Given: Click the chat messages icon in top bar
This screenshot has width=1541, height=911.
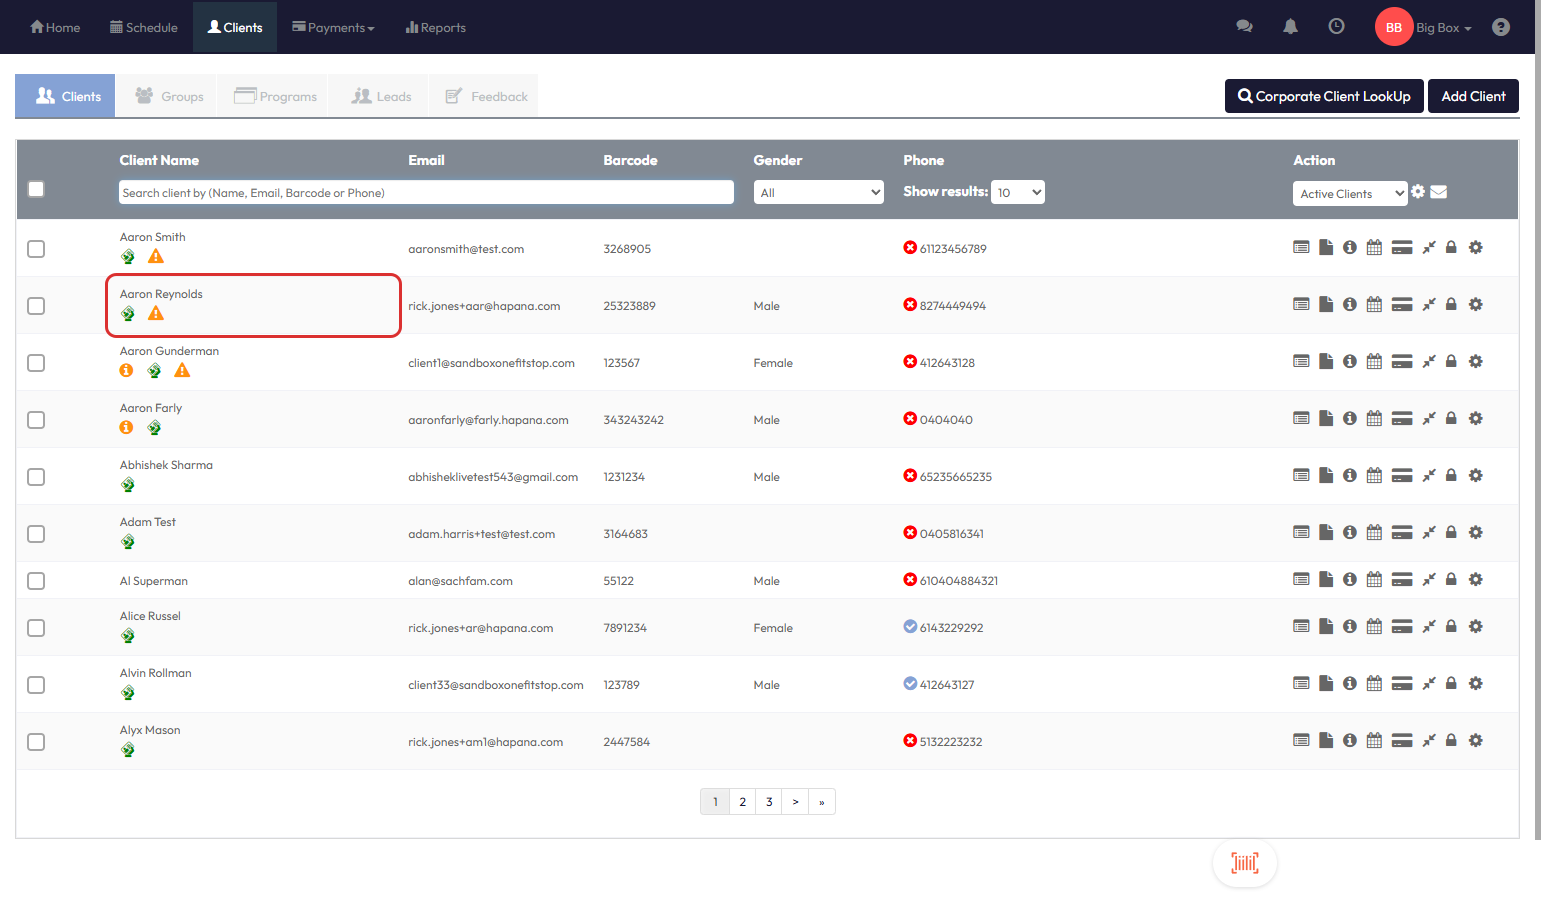Looking at the screenshot, I should point(1244,27).
